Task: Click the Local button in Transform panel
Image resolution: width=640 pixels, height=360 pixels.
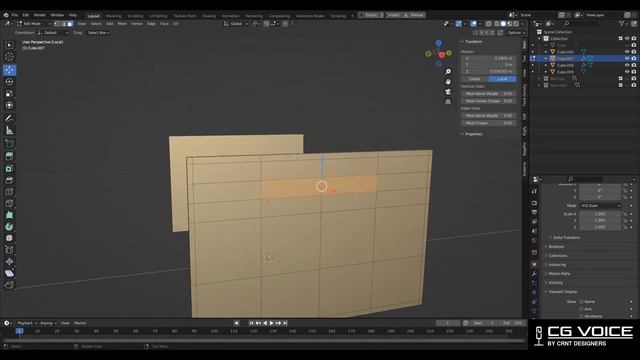Action: (502, 79)
